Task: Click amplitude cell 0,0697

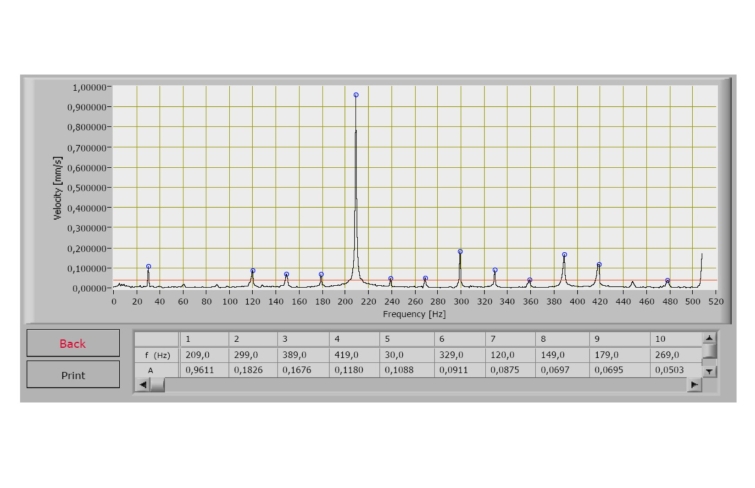Action: [562, 370]
